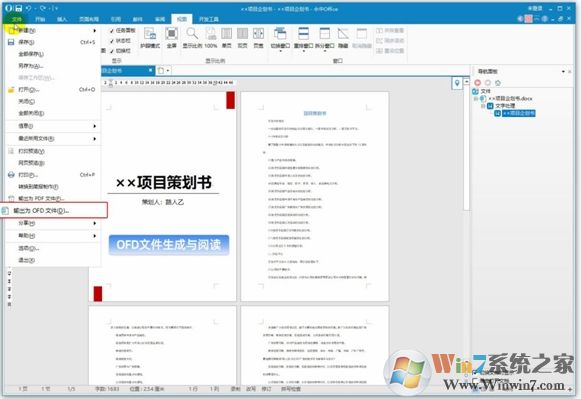
Task: Select 保存(S) with disk icon in File menu
Action: 52,42
